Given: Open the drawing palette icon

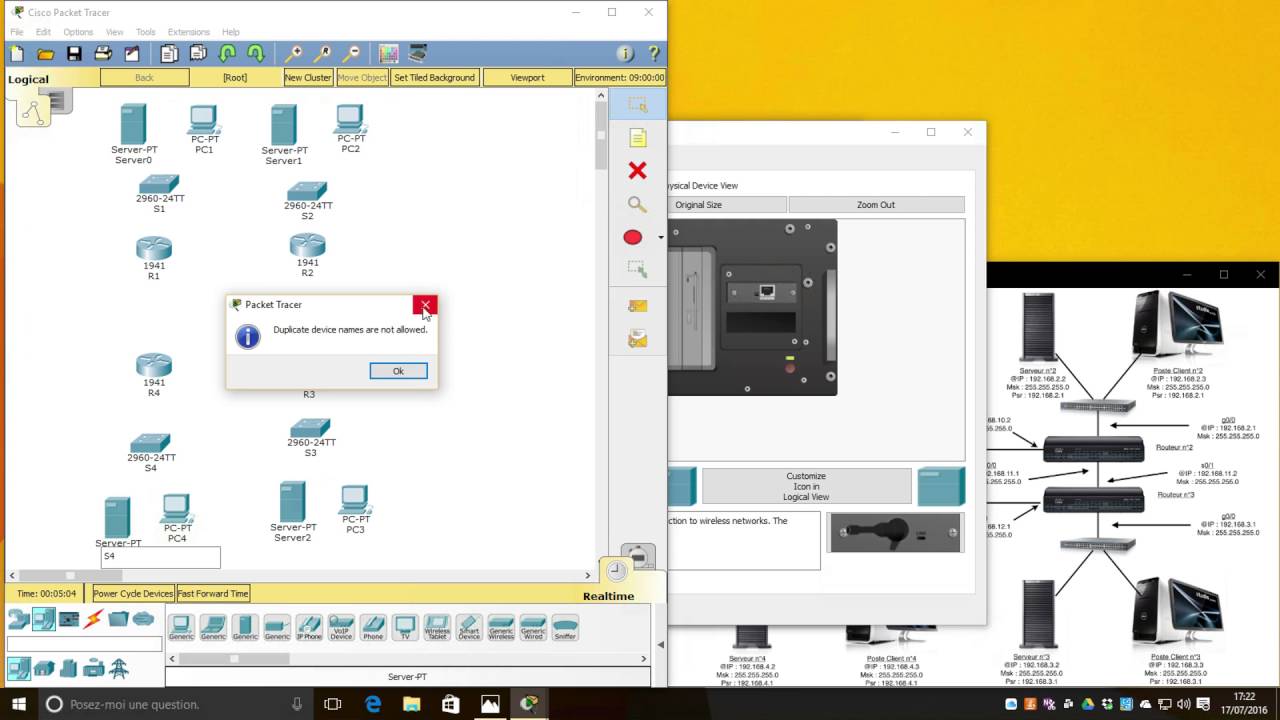Looking at the screenshot, I should tap(389, 54).
